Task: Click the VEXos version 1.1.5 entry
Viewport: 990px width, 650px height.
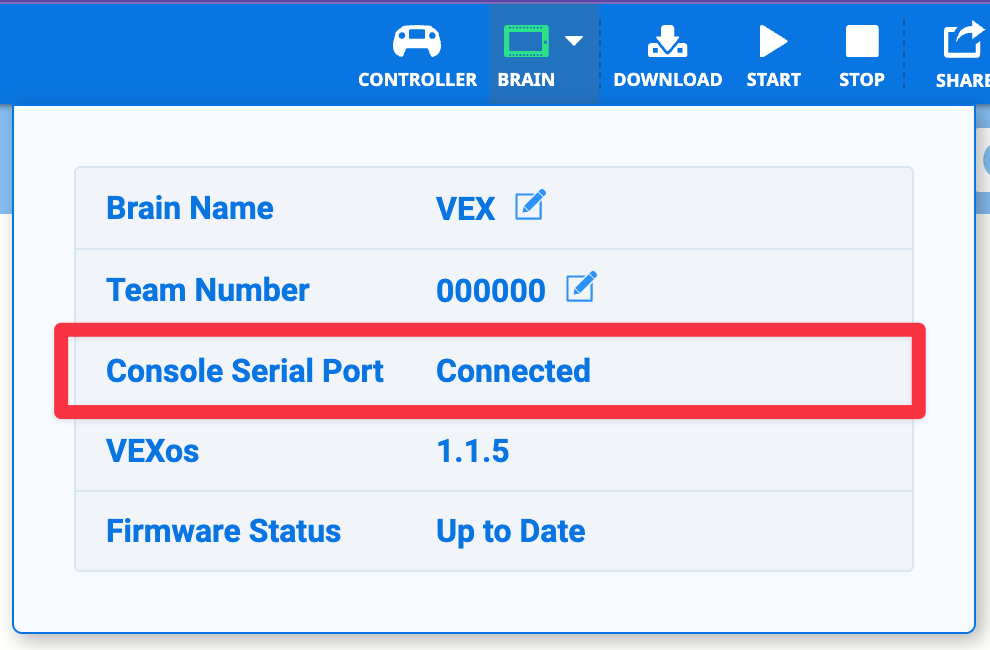Action: point(471,451)
